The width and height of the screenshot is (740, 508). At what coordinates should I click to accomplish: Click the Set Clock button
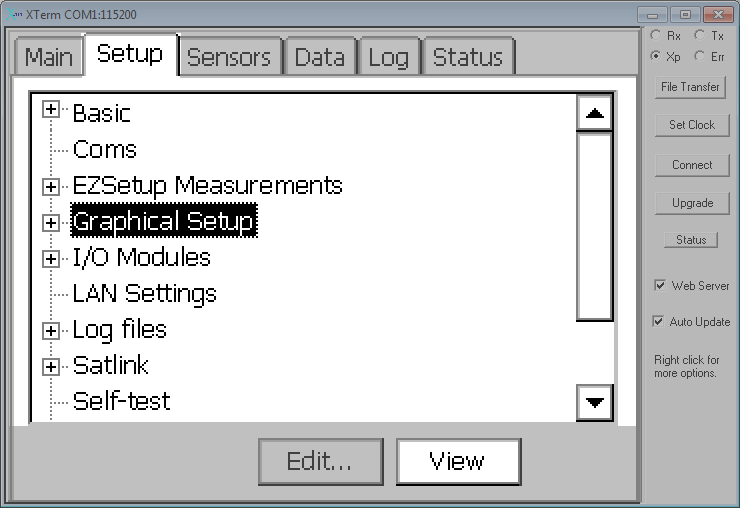pyautogui.click(x=692, y=125)
